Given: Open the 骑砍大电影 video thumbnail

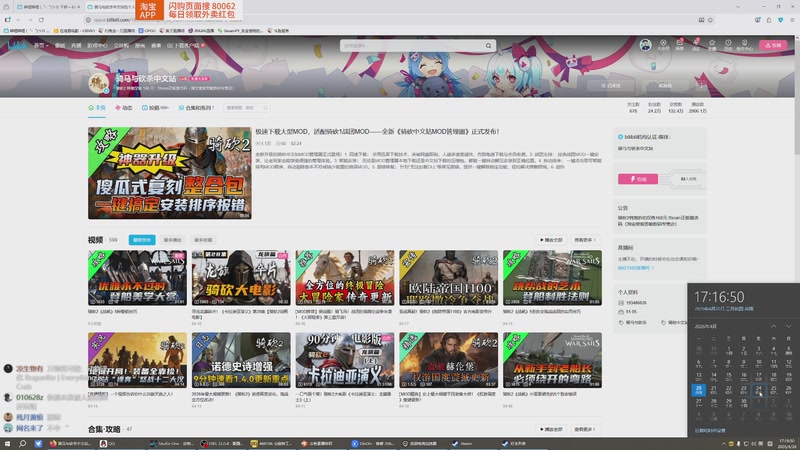Looking at the screenshot, I should (x=241, y=278).
